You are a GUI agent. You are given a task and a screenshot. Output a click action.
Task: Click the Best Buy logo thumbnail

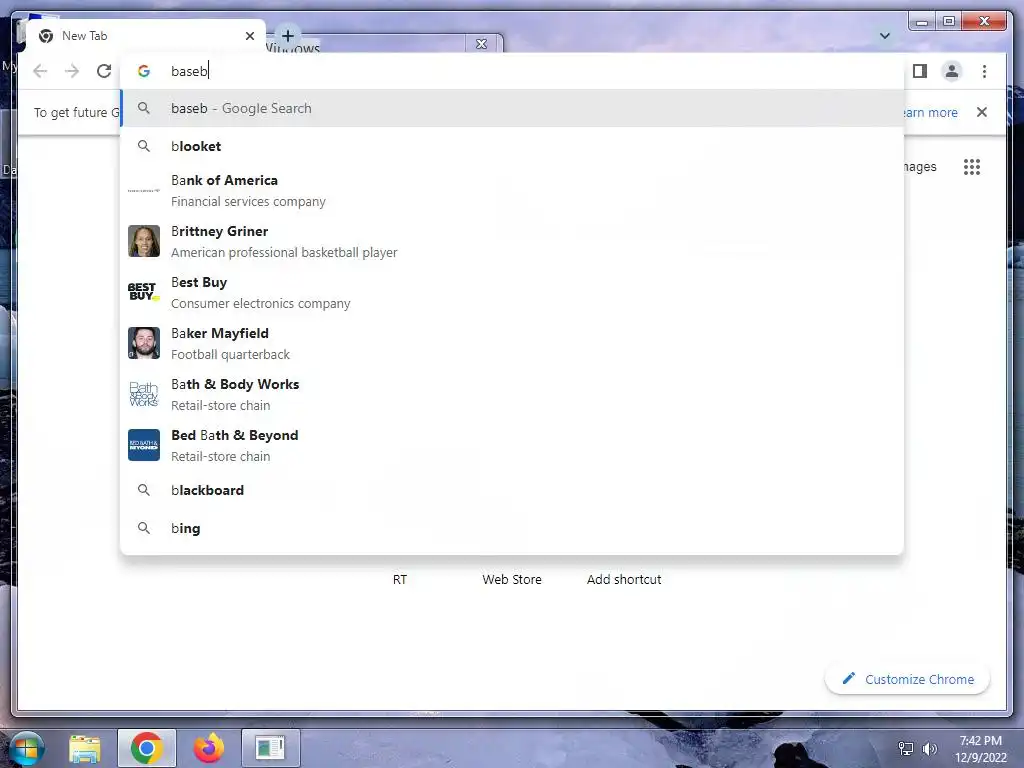pyautogui.click(x=144, y=292)
